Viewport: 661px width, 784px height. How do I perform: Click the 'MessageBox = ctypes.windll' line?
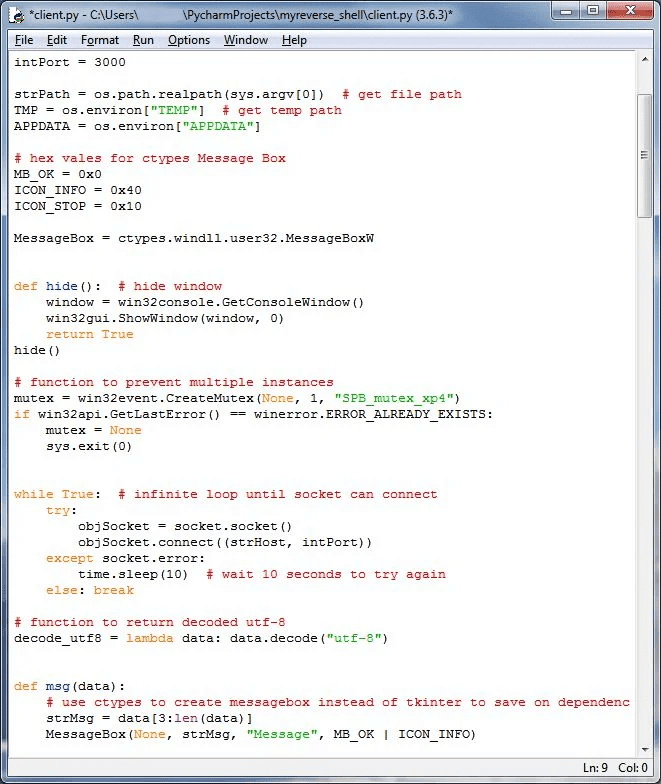[x=194, y=238]
